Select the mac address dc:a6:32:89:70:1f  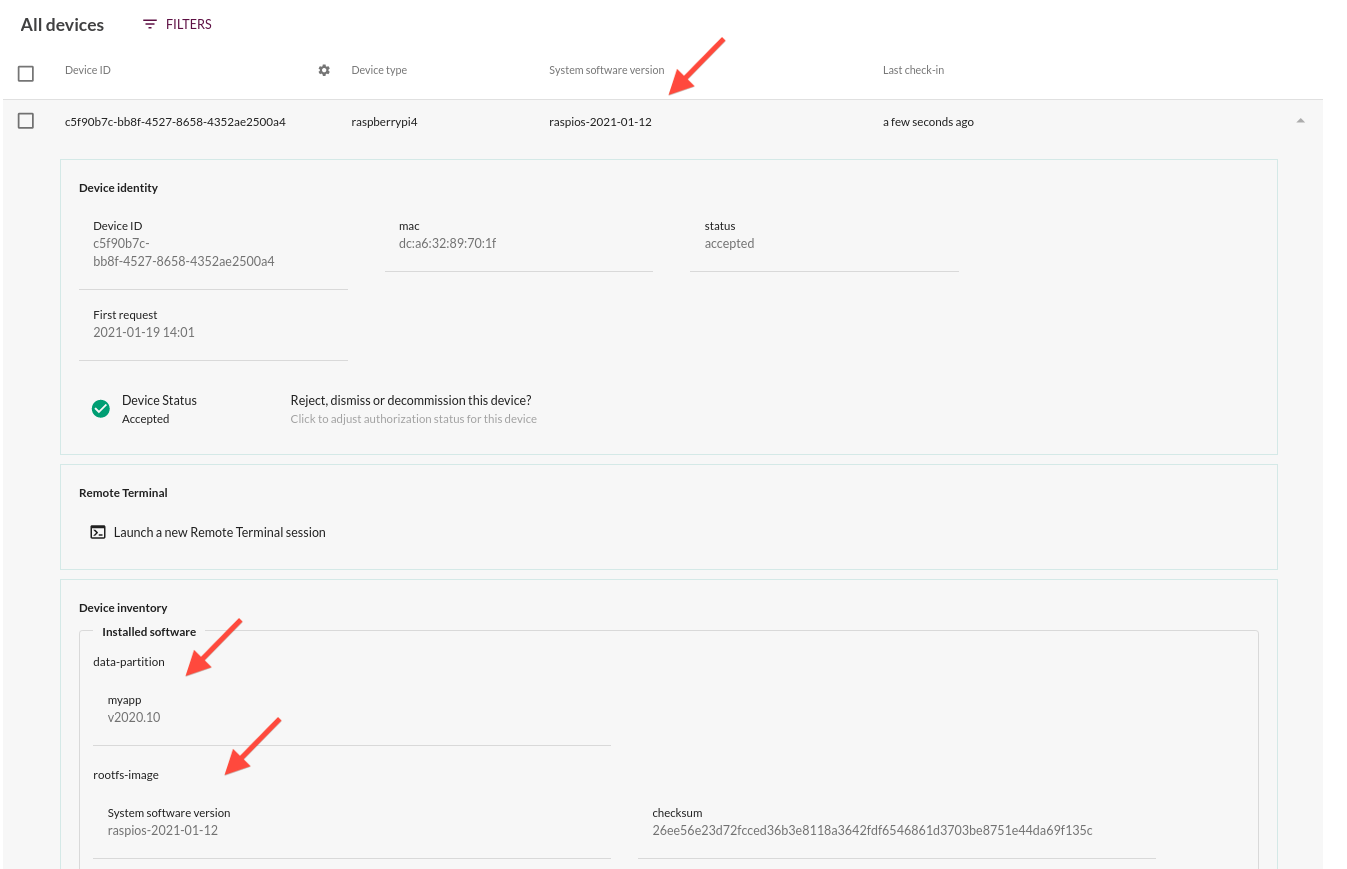[447, 243]
